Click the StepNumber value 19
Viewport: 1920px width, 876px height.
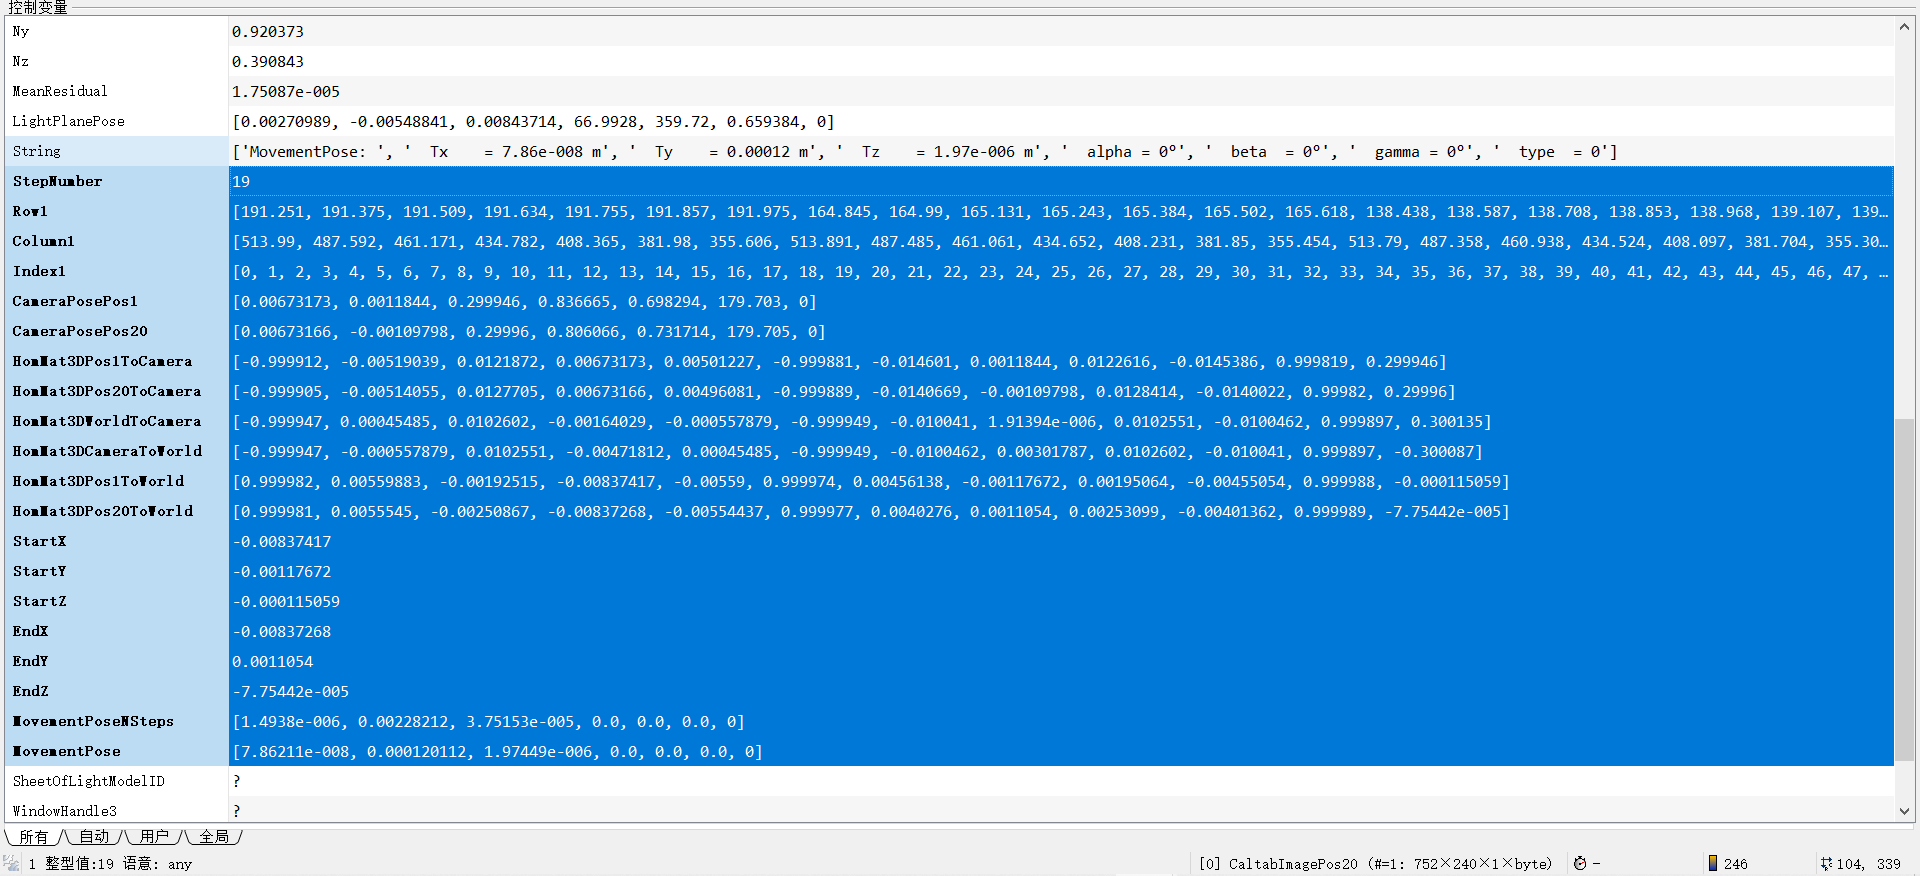[x=241, y=182]
